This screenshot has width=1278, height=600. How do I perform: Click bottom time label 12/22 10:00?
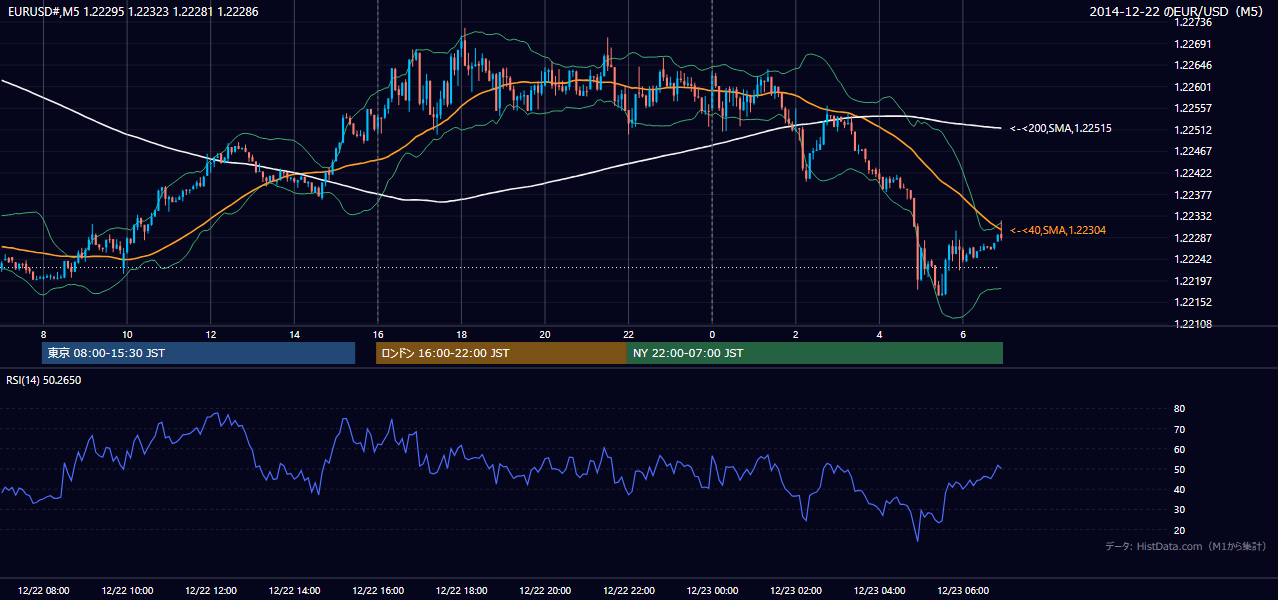click(127, 591)
